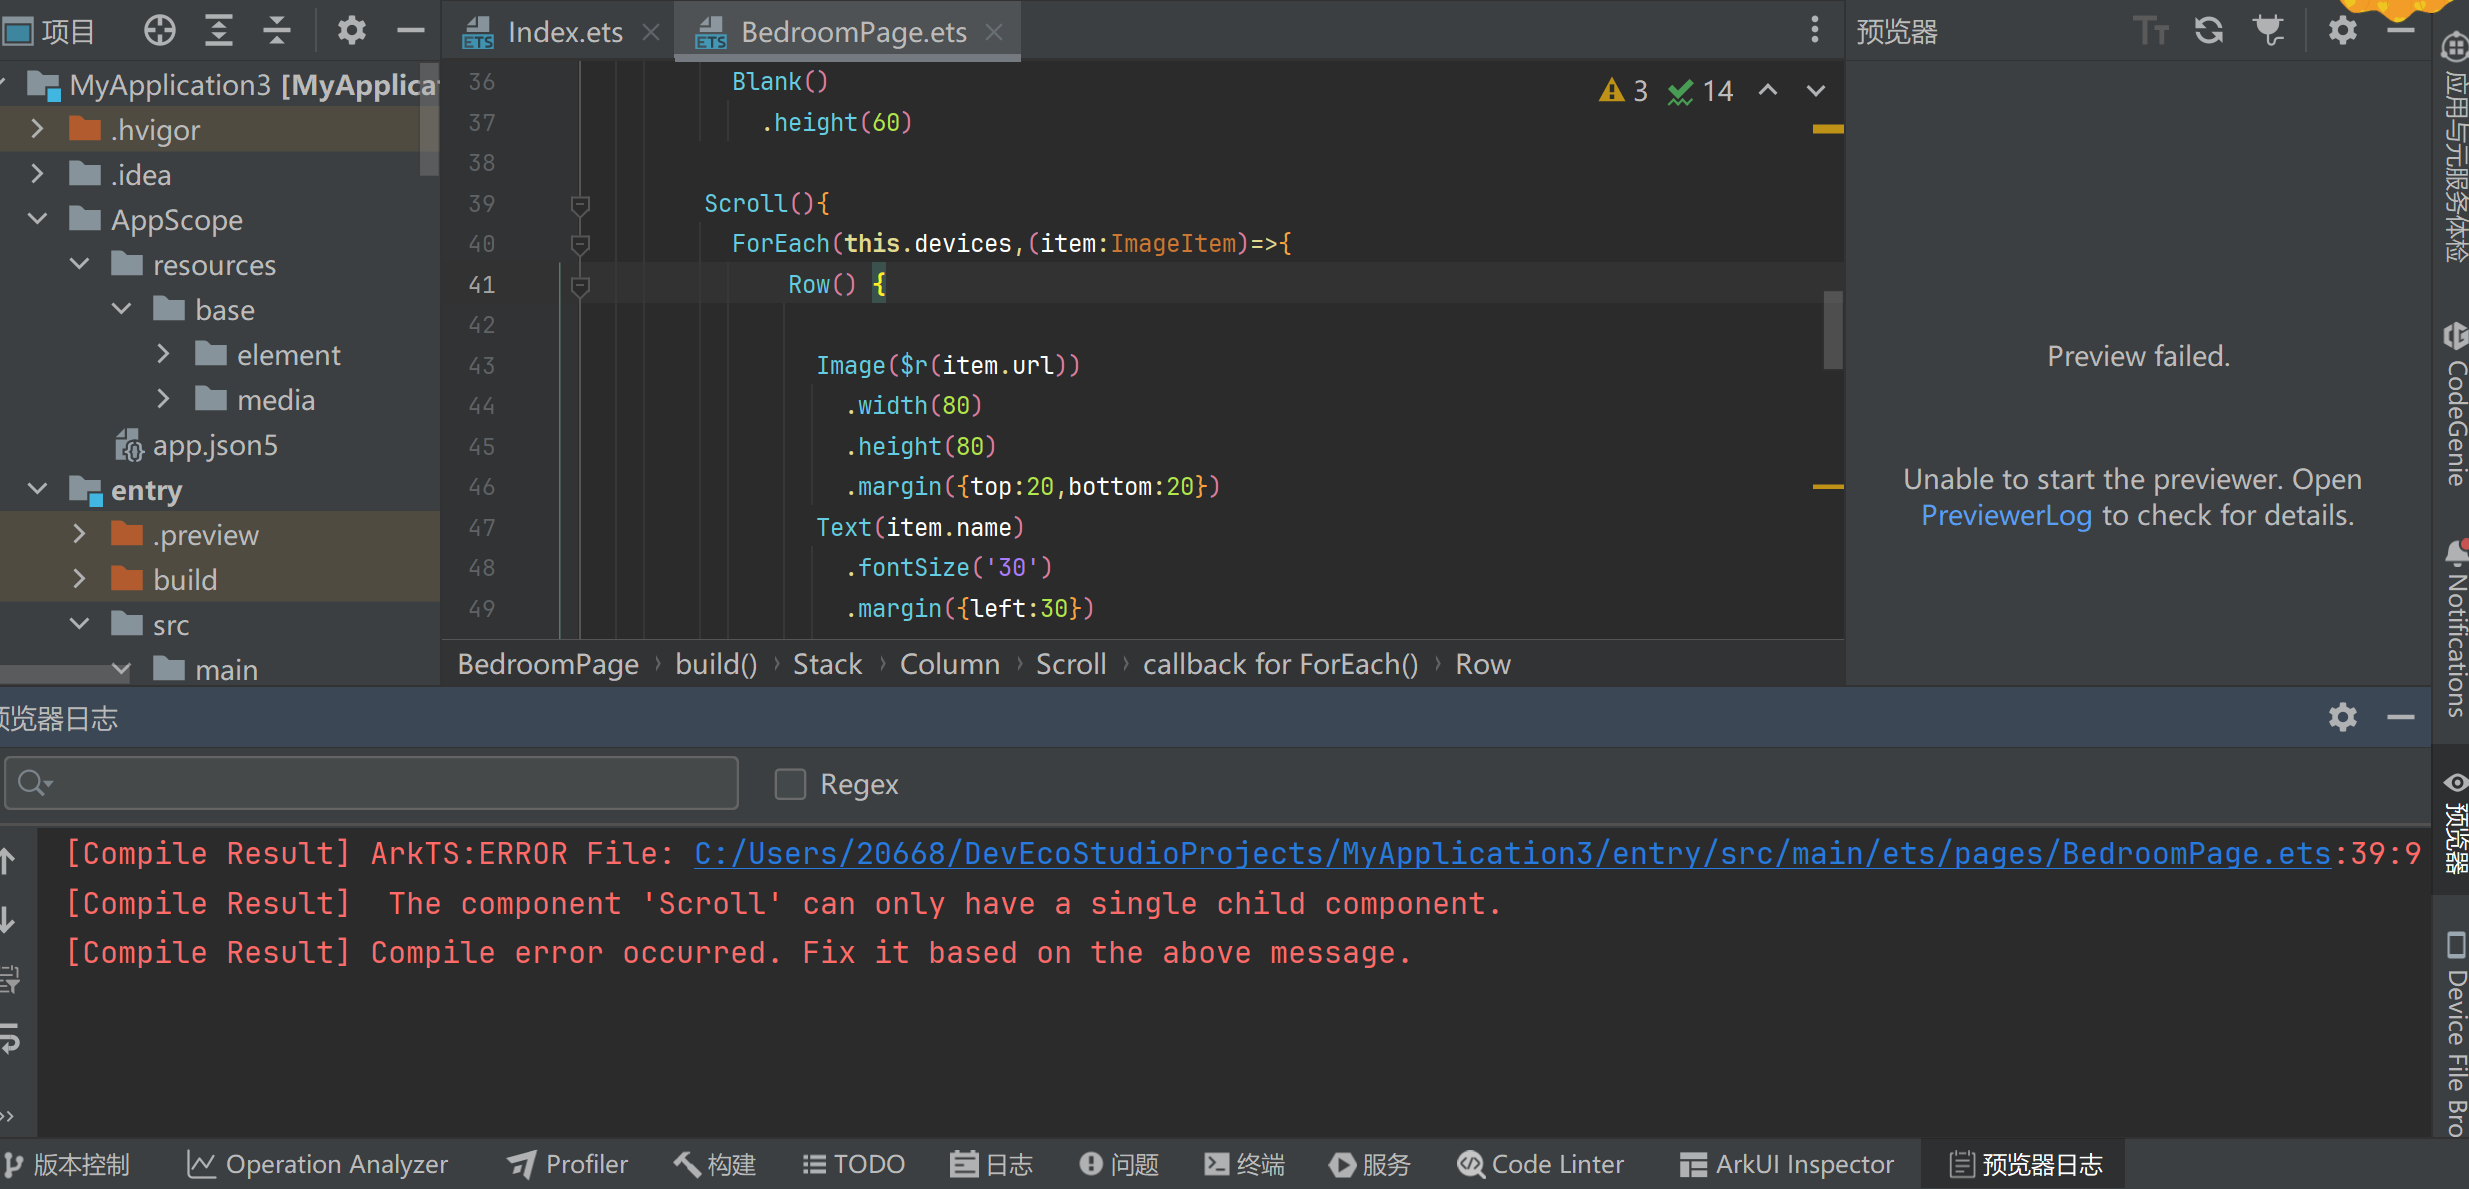Open the 版本控制 tool window
The width and height of the screenshot is (2469, 1189).
point(67,1164)
